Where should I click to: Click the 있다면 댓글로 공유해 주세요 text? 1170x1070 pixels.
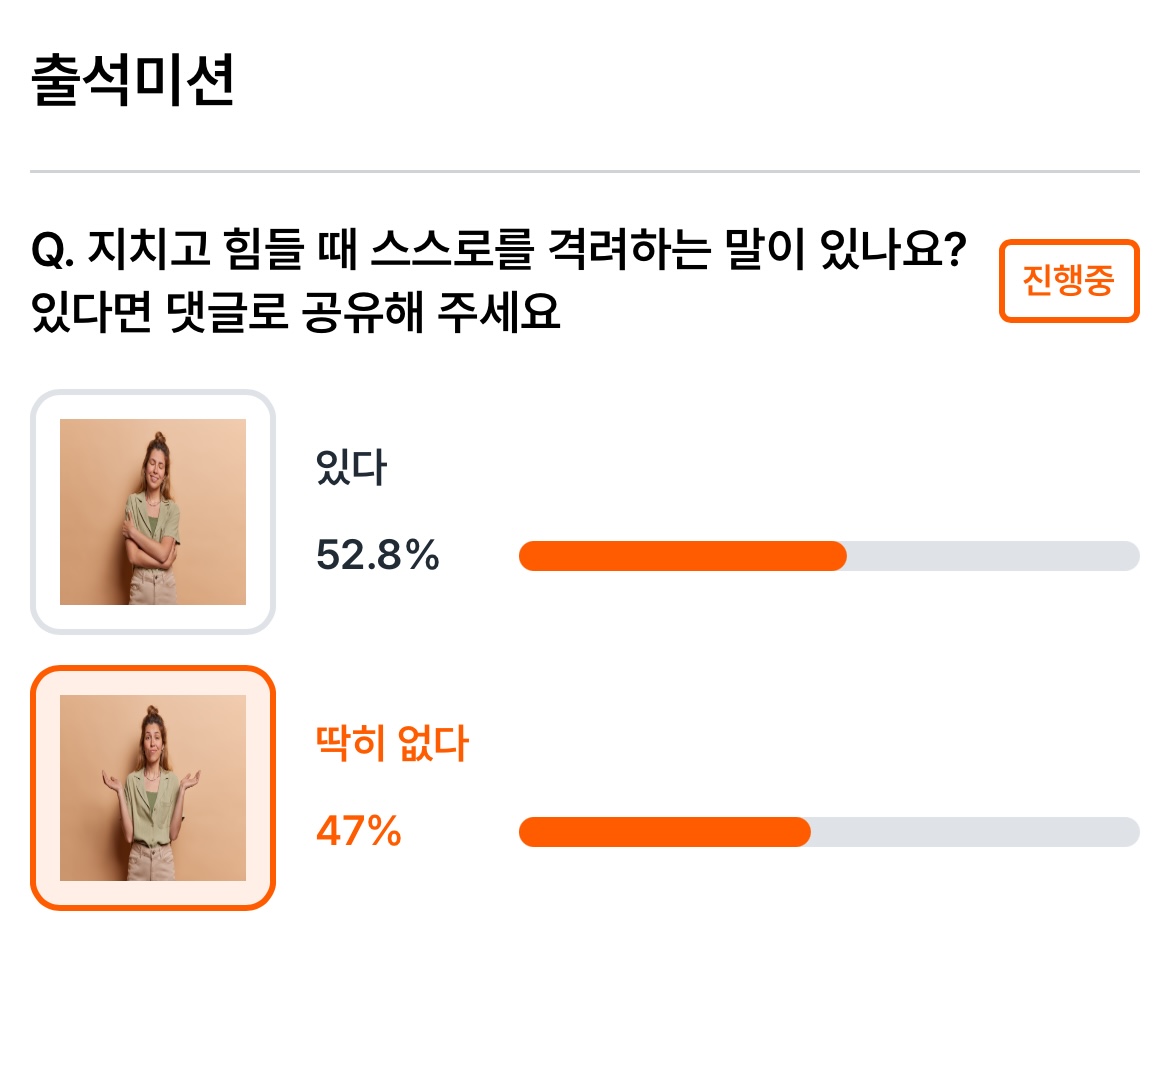tap(295, 311)
